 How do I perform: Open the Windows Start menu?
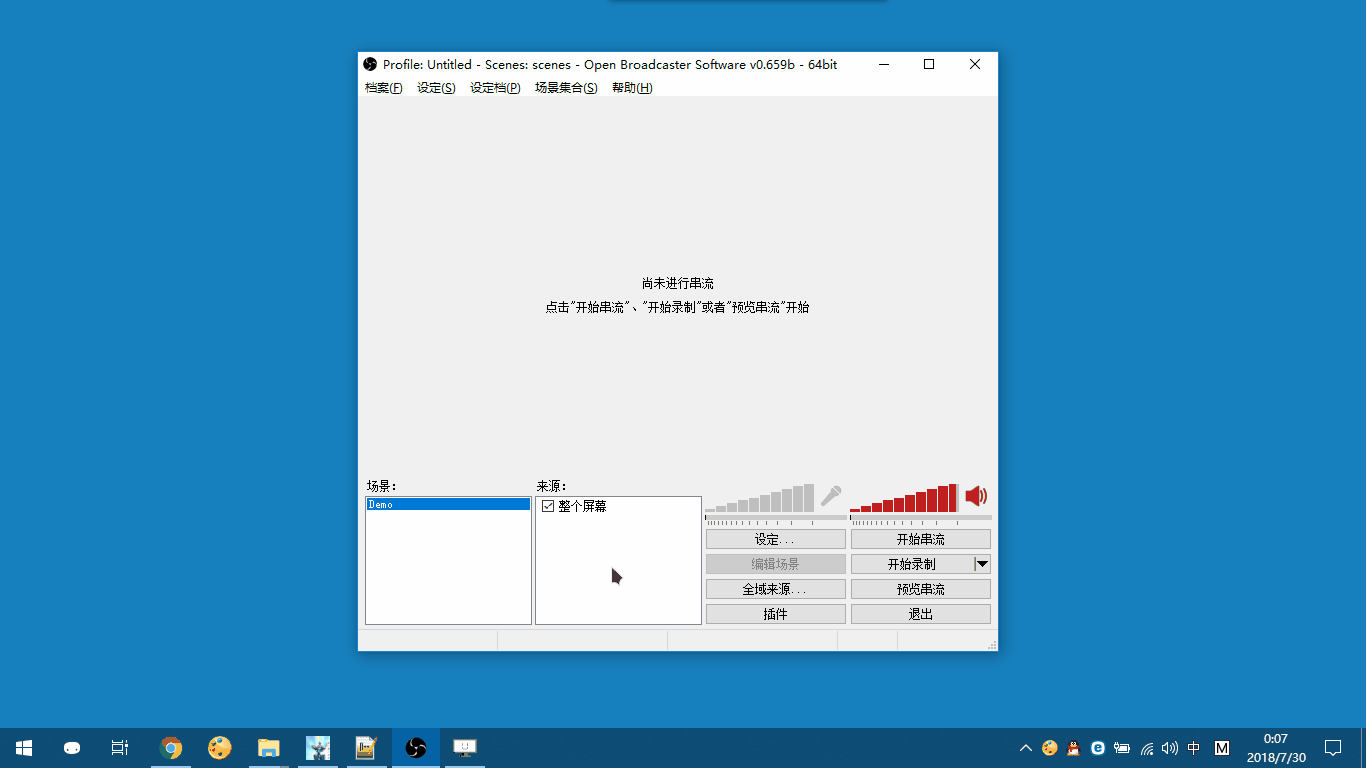point(24,748)
